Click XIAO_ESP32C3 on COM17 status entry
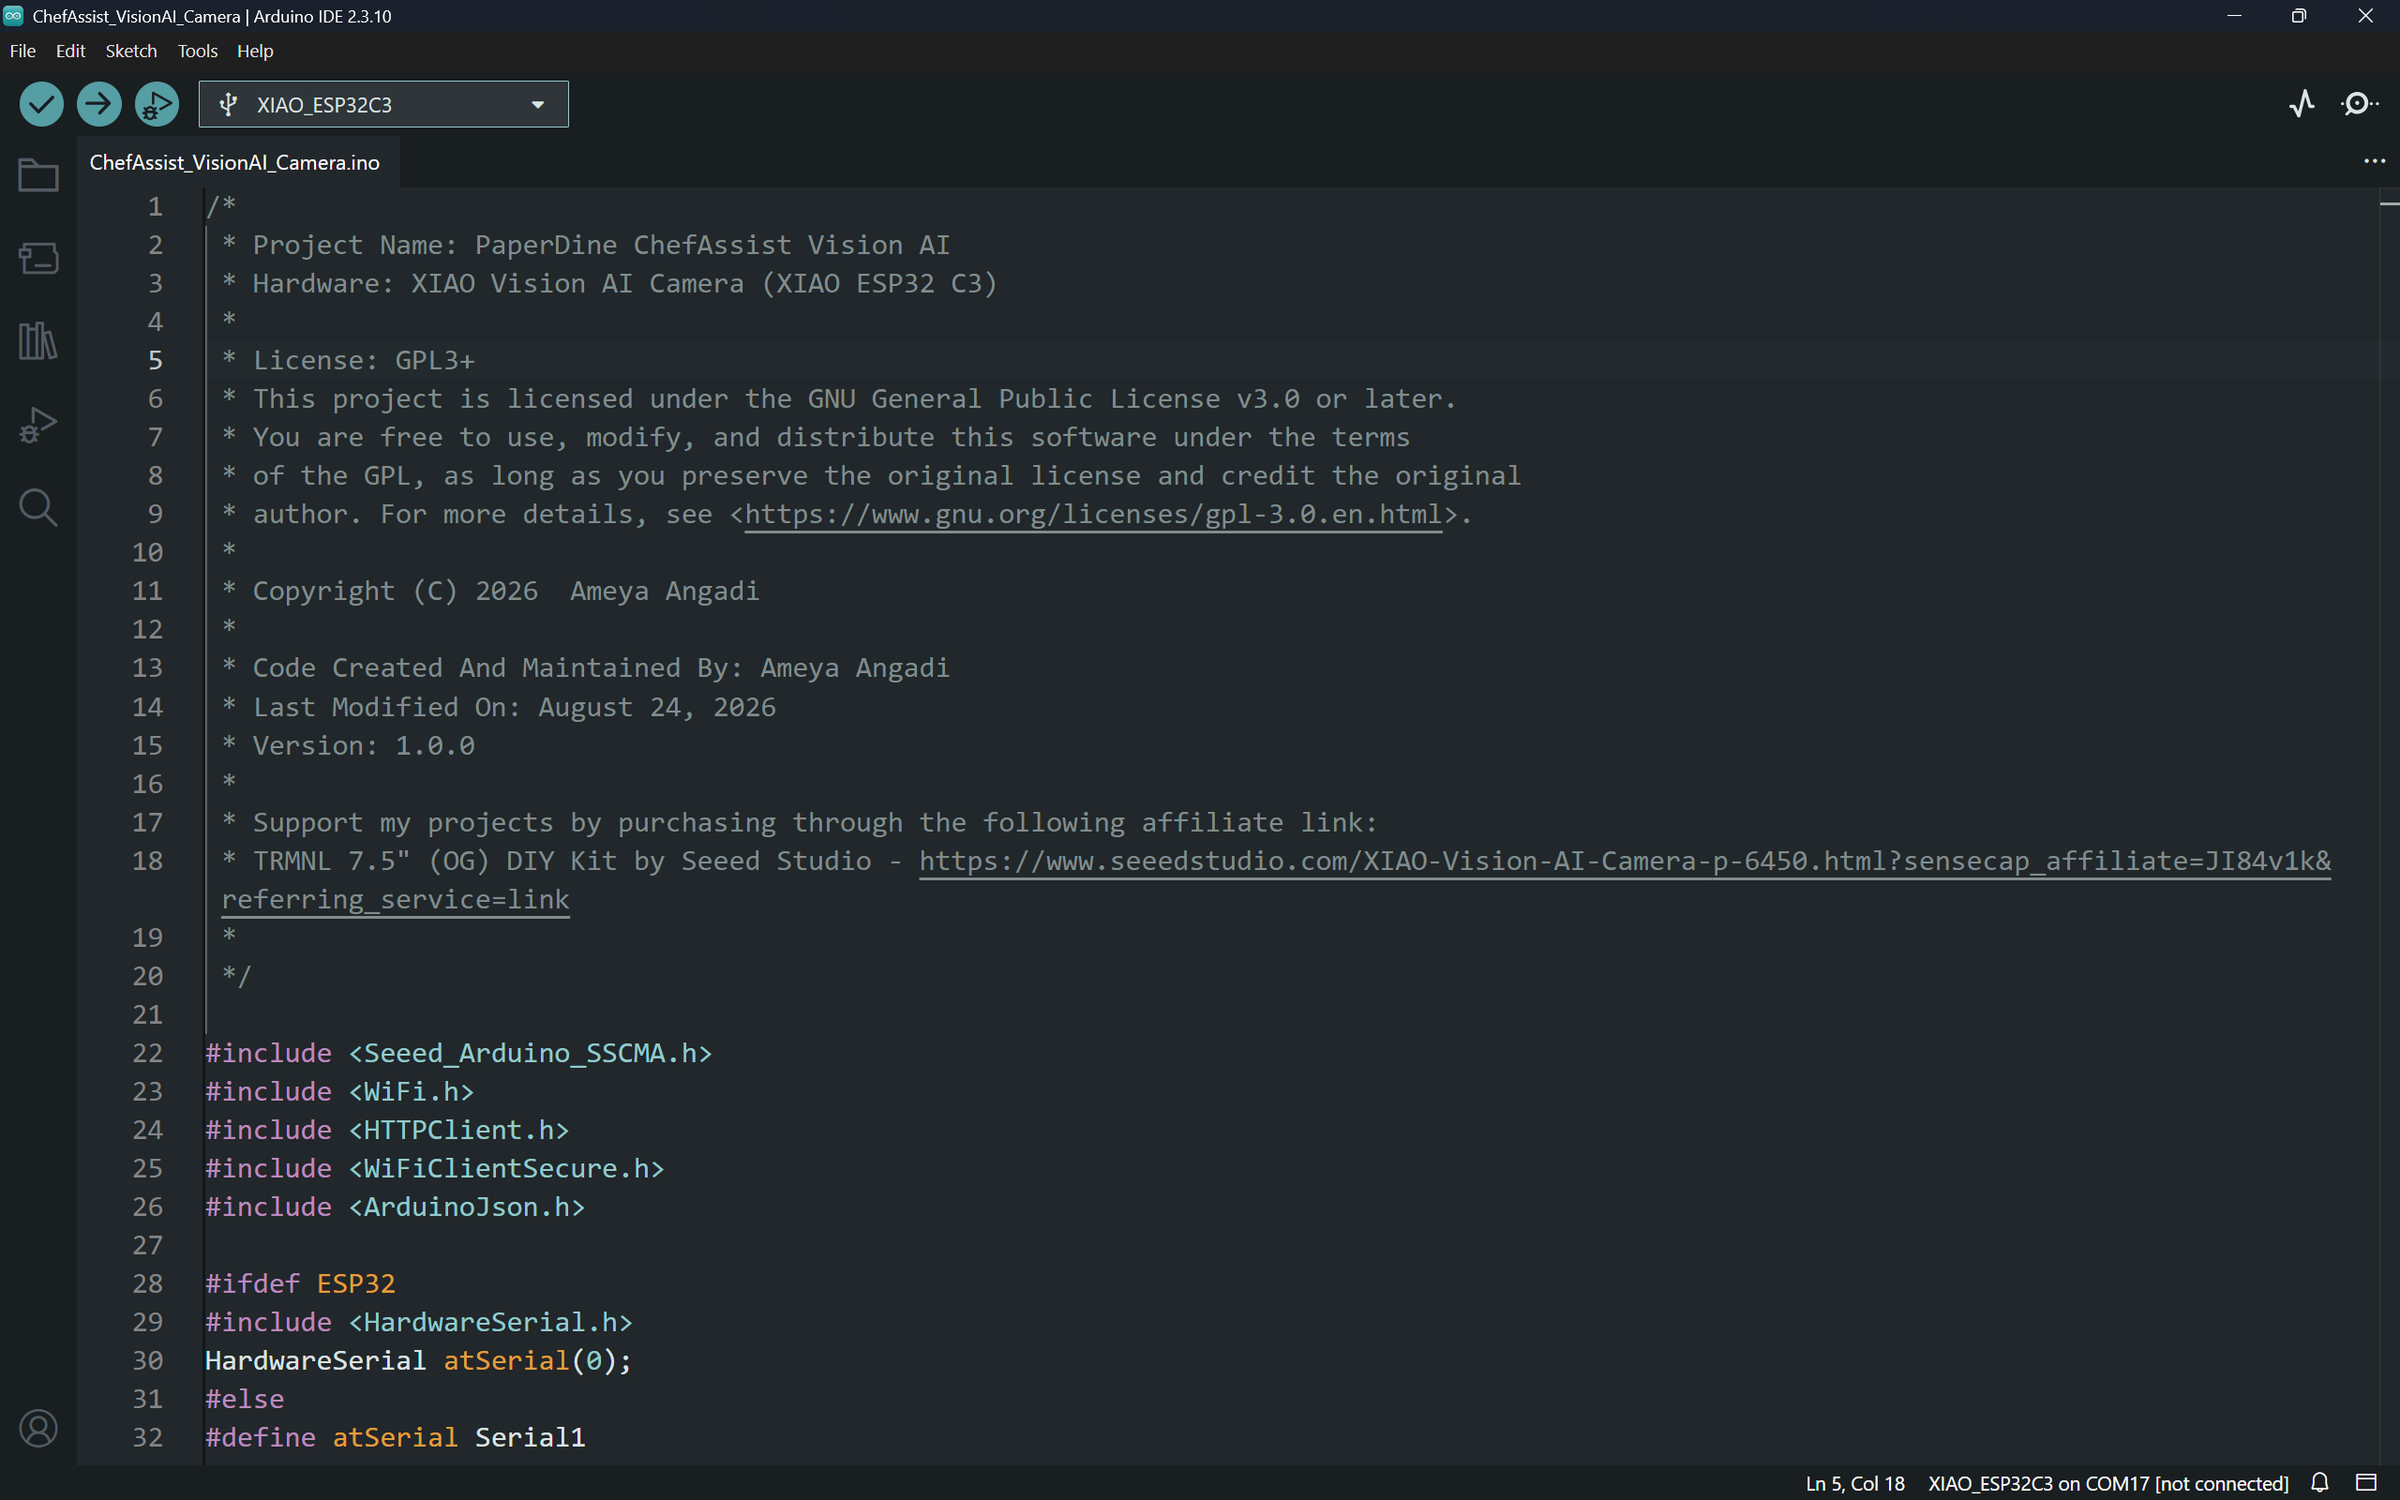2400x1500 pixels. [x=2108, y=1483]
